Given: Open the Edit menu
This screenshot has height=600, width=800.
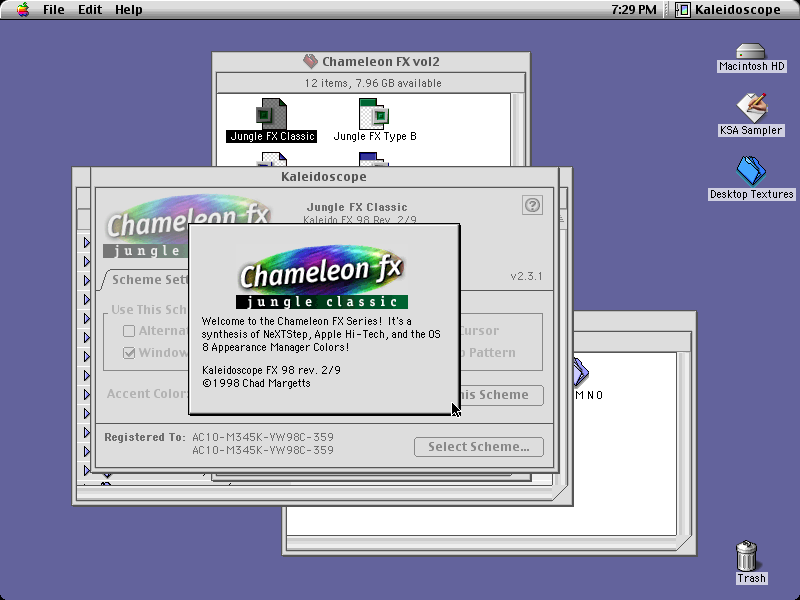Looking at the screenshot, I should point(90,10).
